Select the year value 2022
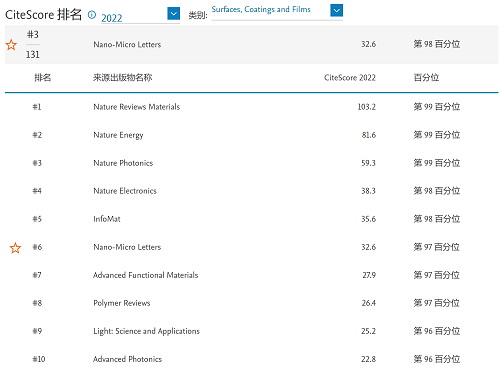Viewport: 500px width, 375px height. coord(112,18)
